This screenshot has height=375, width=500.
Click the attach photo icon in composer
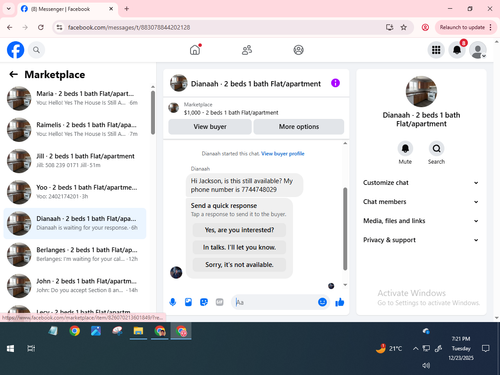[188, 302]
